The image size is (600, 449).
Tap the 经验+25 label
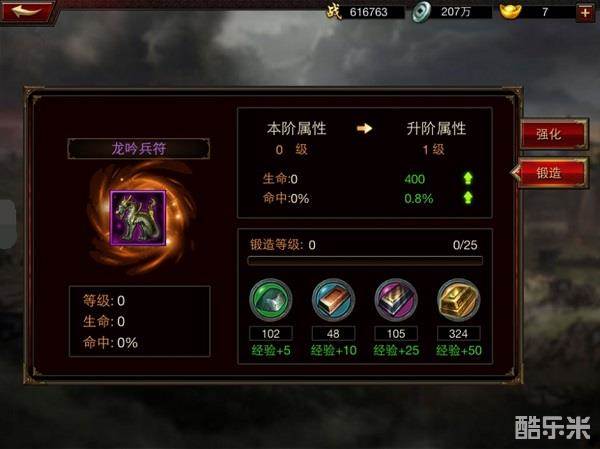(396, 350)
